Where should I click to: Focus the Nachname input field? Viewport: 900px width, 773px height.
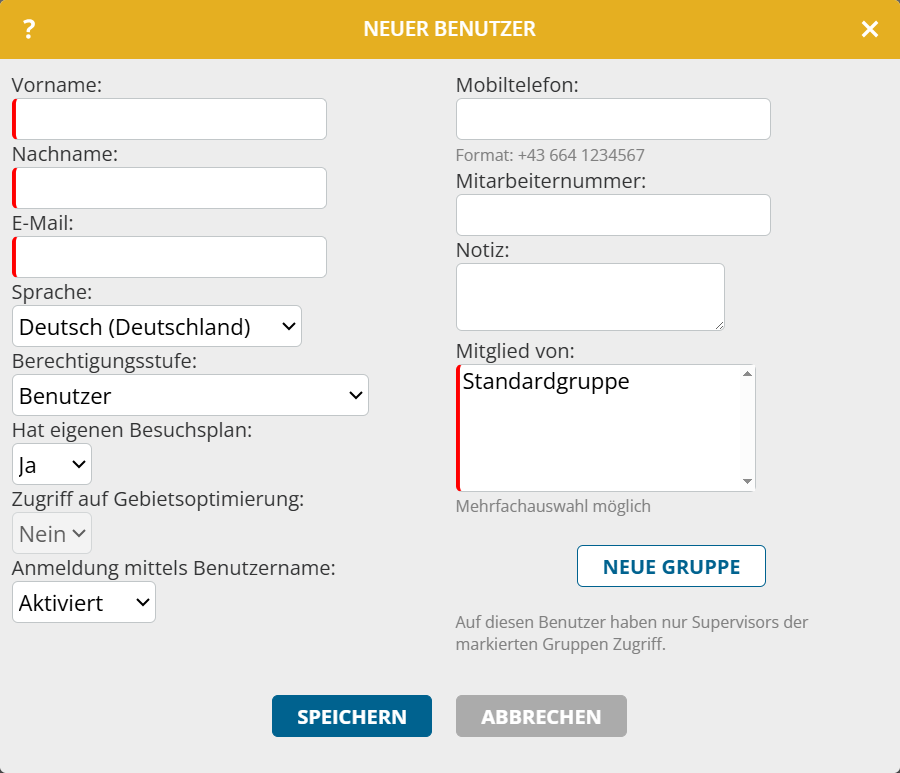coord(170,188)
